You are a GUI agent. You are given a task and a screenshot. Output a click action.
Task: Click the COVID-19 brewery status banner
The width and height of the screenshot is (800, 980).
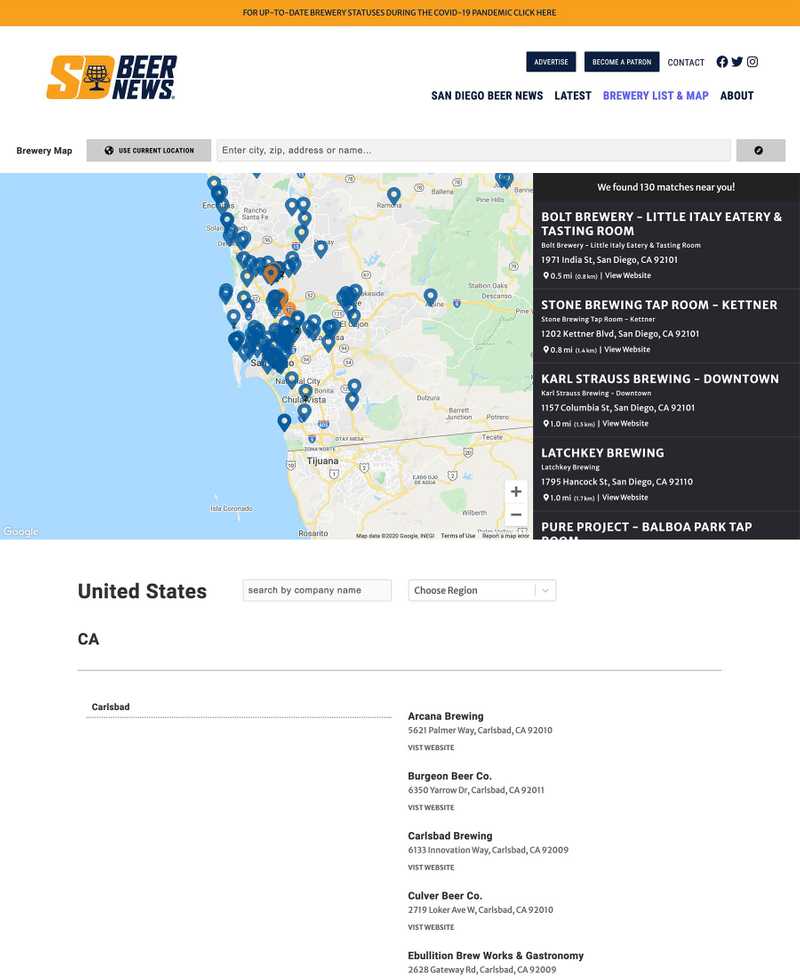400,12
